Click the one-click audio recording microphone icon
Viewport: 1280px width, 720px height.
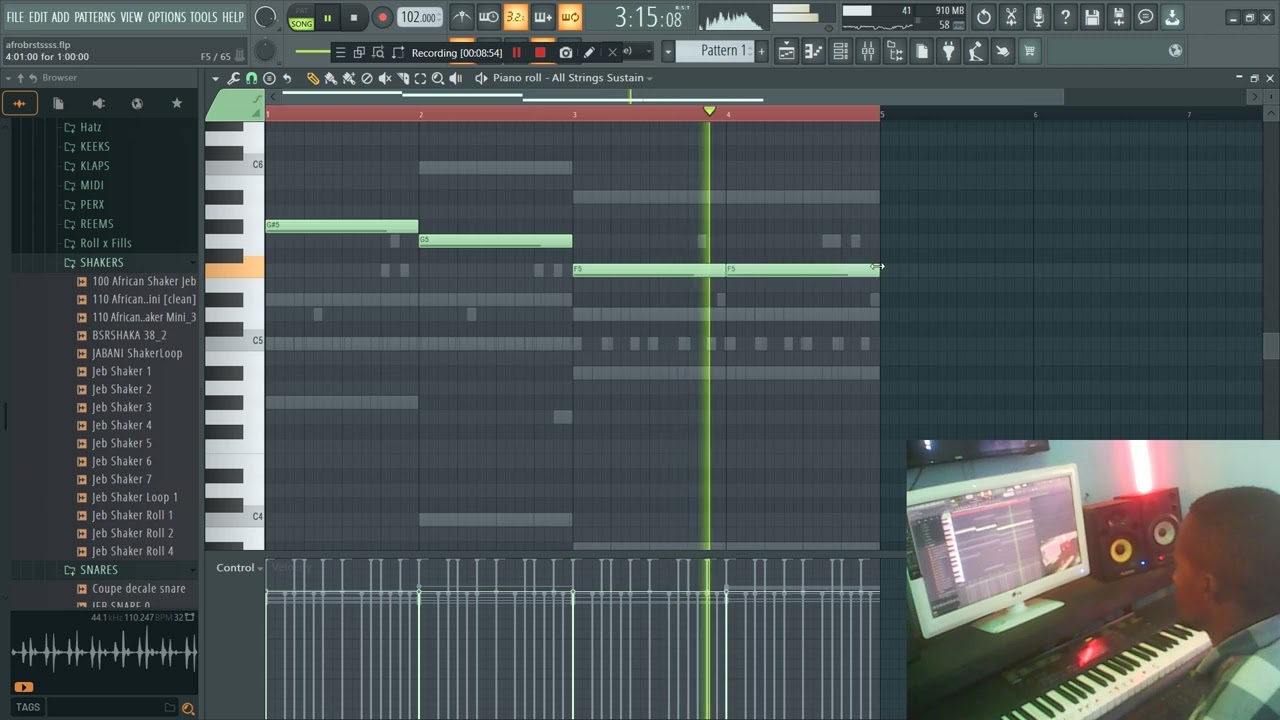click(x=1038, y=17)
